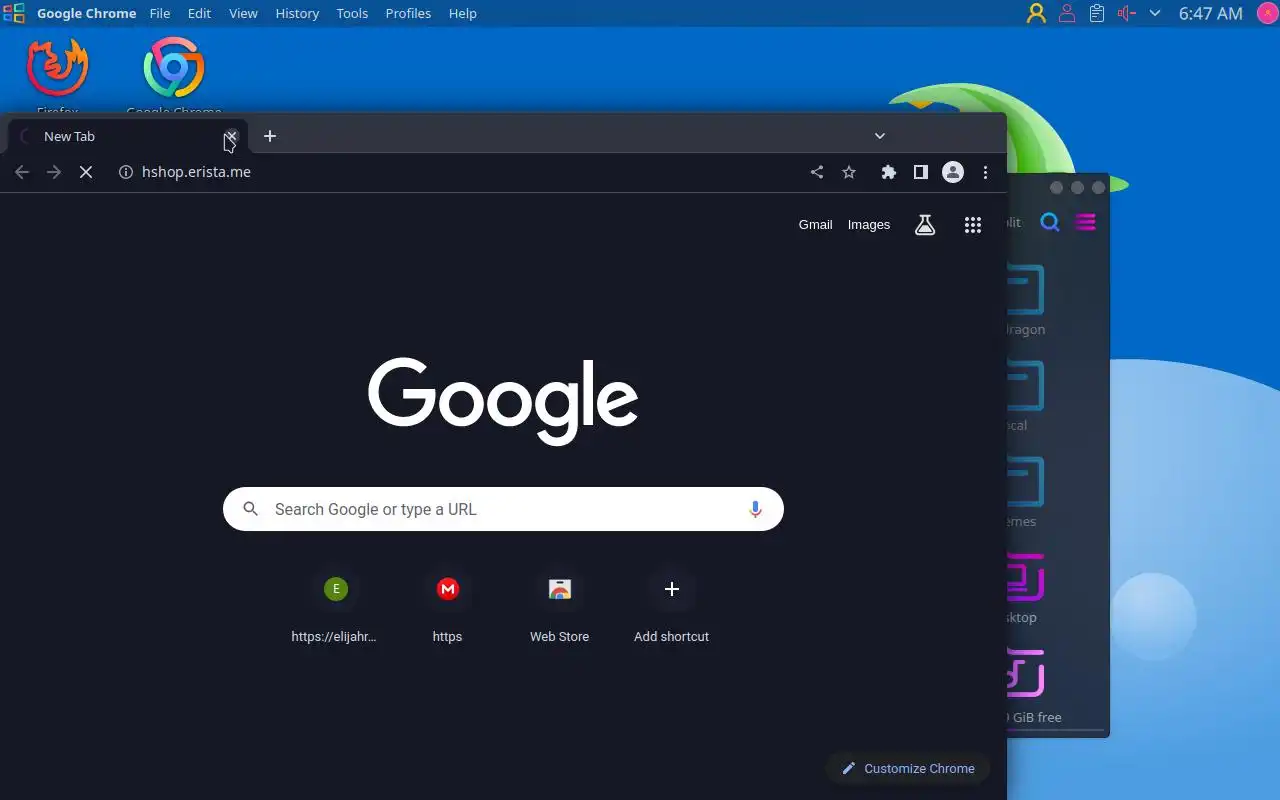Focus the Search Google or type a URL box
Image resolution: width=1280 pixels, height=800 pixels.
[503, 509]
